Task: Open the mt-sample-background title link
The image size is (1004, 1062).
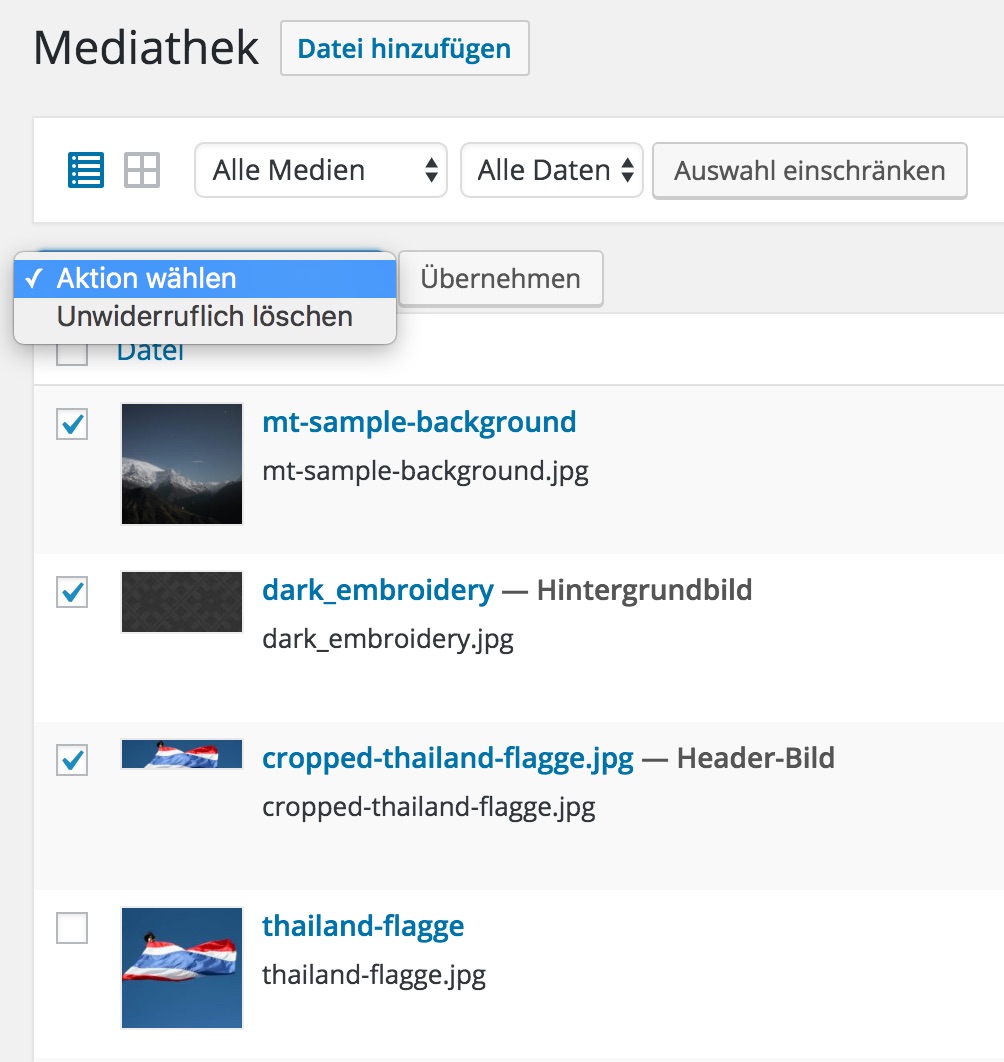Action: point(419,422)
